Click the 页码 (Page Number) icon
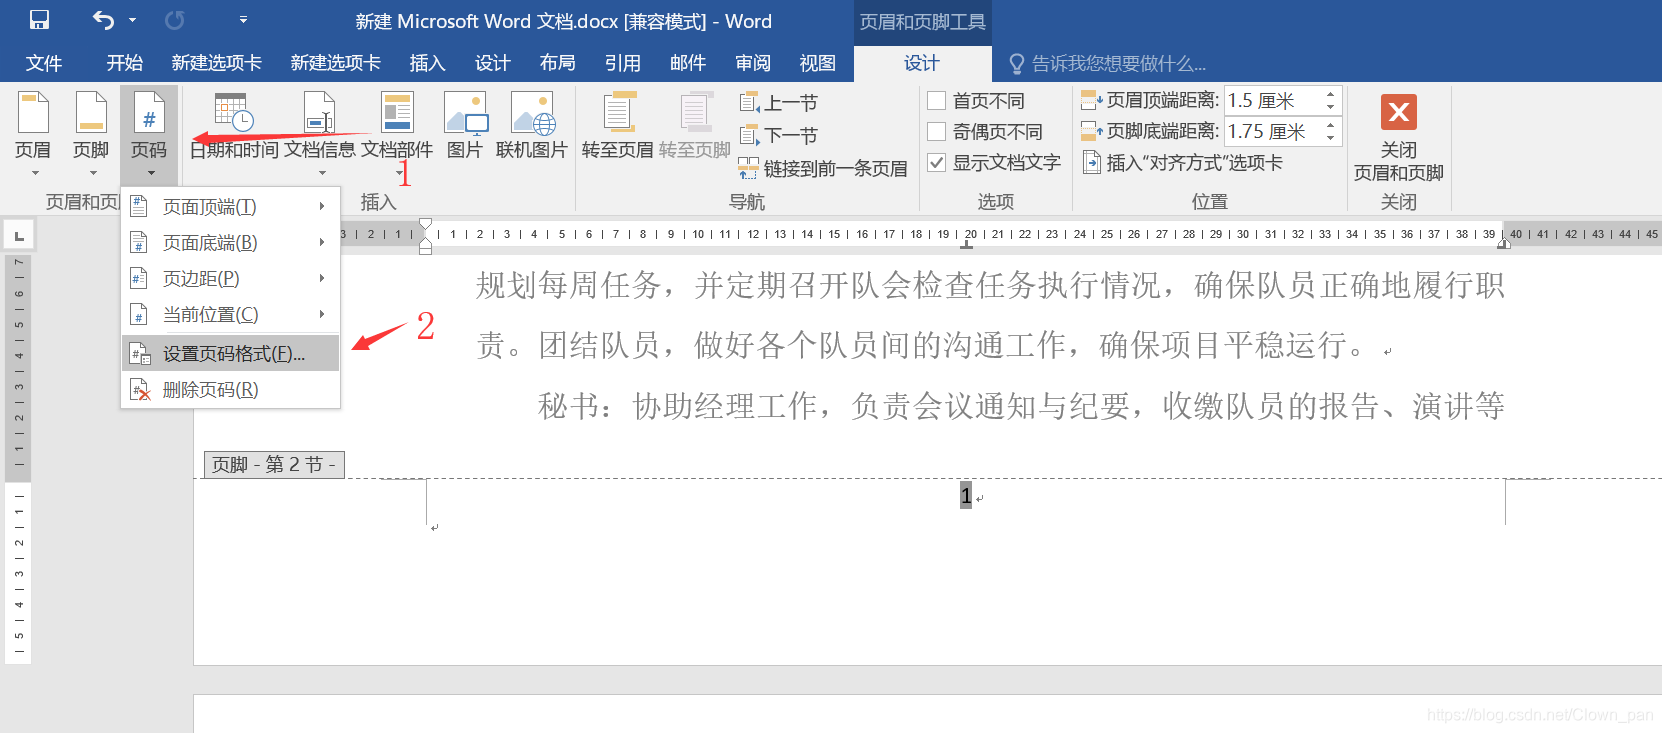The height and width of the screenshot is (733, 1662). [149, 112]
